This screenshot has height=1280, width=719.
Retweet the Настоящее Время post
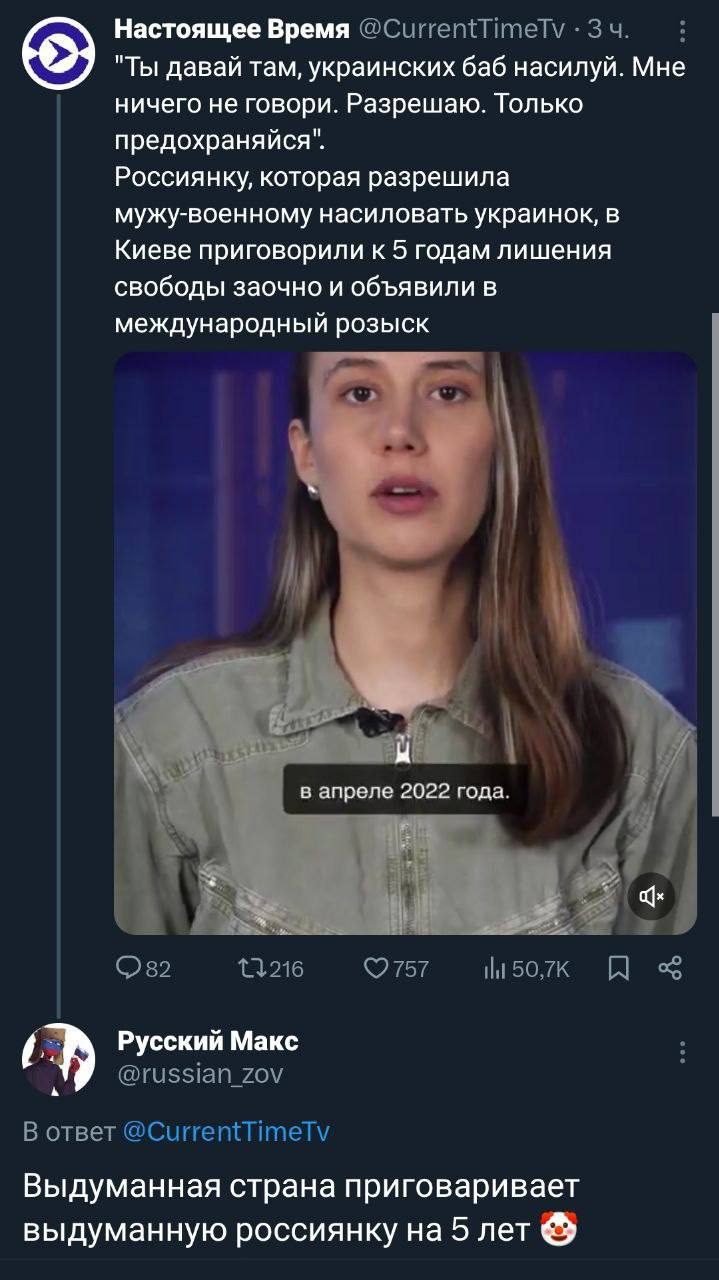(x=248, y=968)
